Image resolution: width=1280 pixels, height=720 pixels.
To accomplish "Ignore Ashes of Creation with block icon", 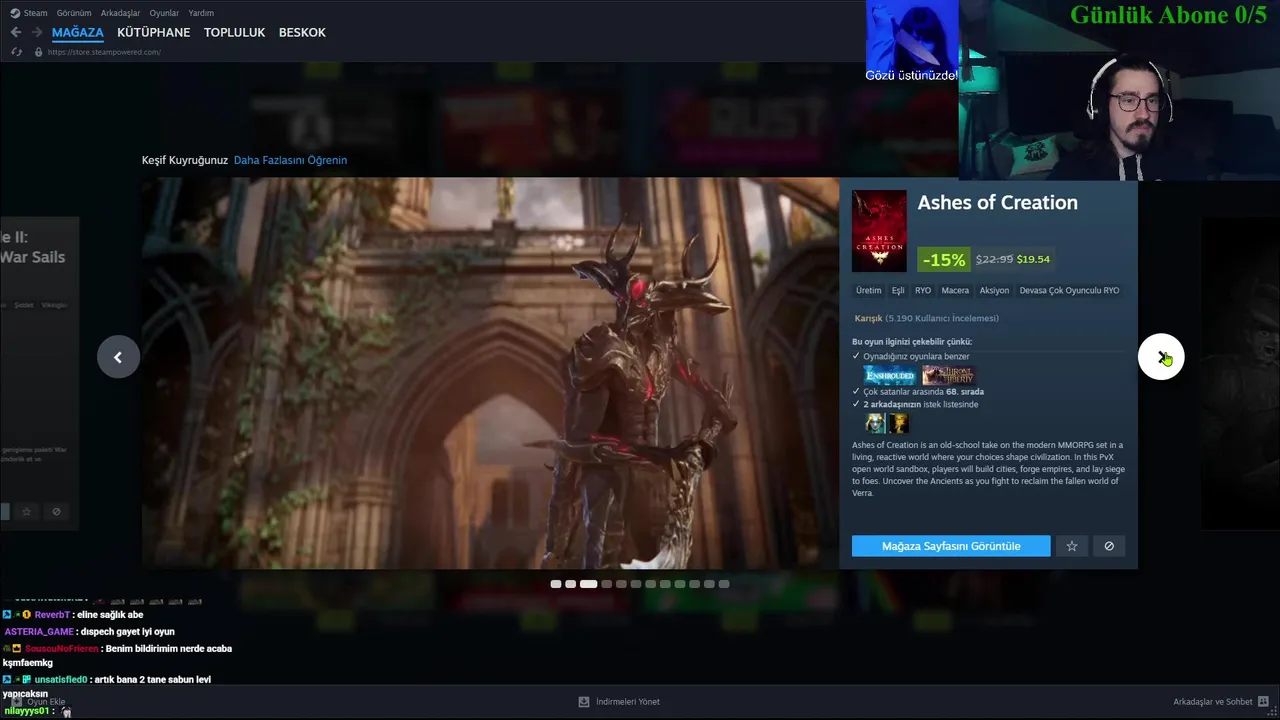I will 1109,546.
